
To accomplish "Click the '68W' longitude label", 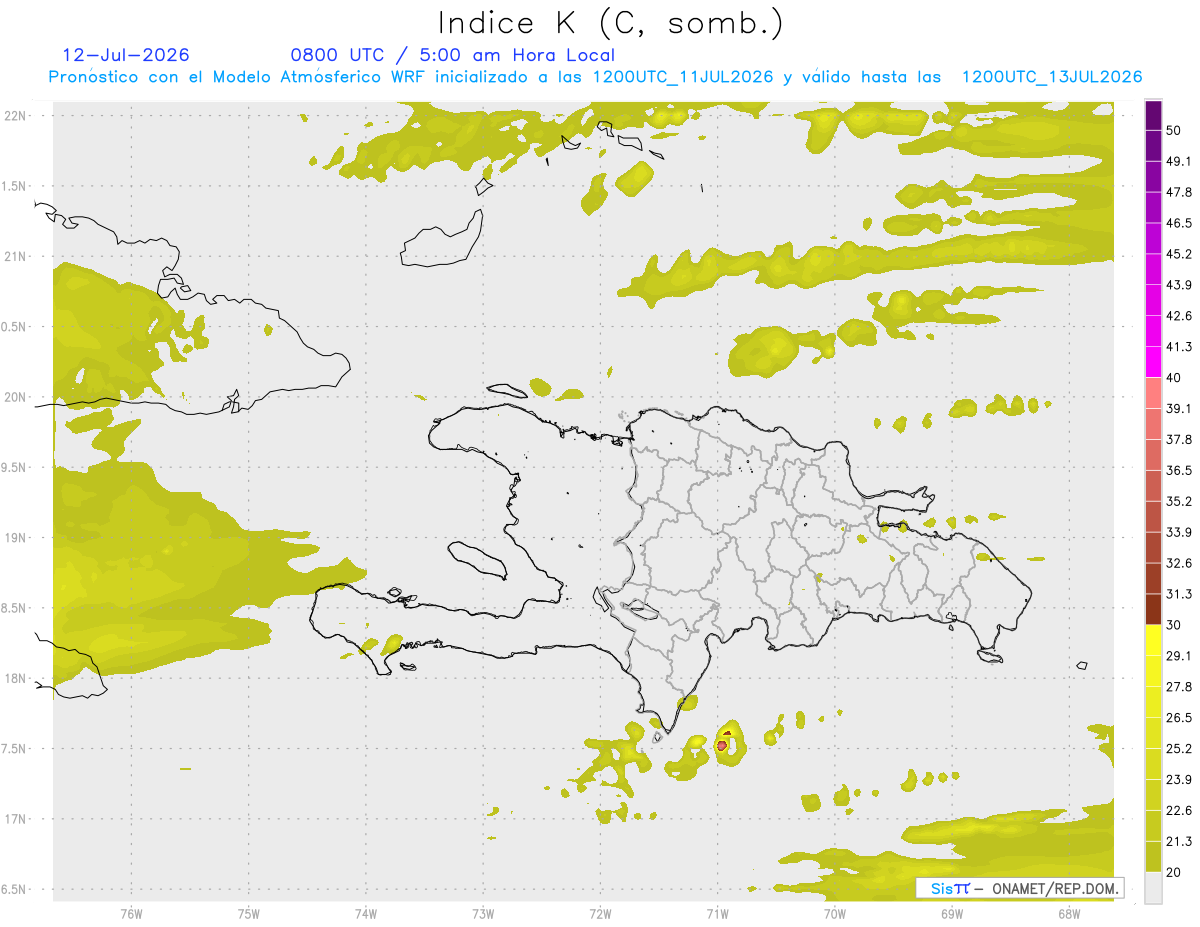I will tap(1069, 914).
